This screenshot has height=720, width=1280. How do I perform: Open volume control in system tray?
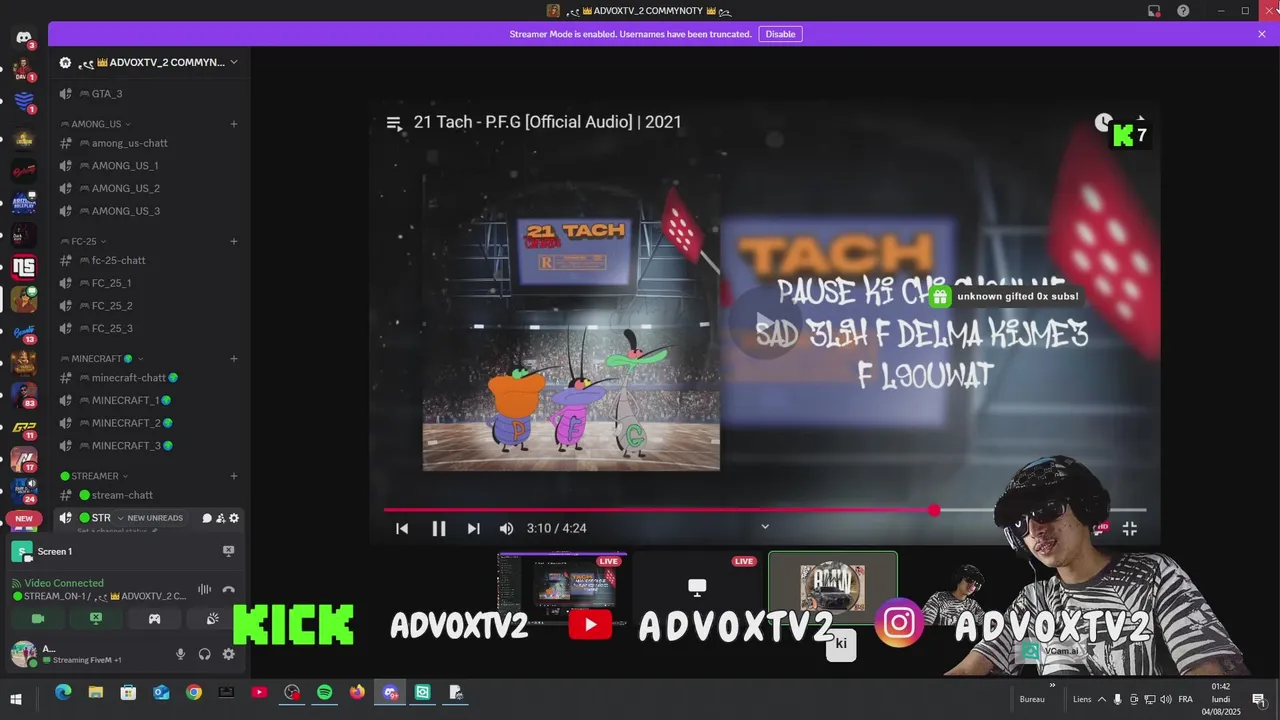click(1166, 699)
